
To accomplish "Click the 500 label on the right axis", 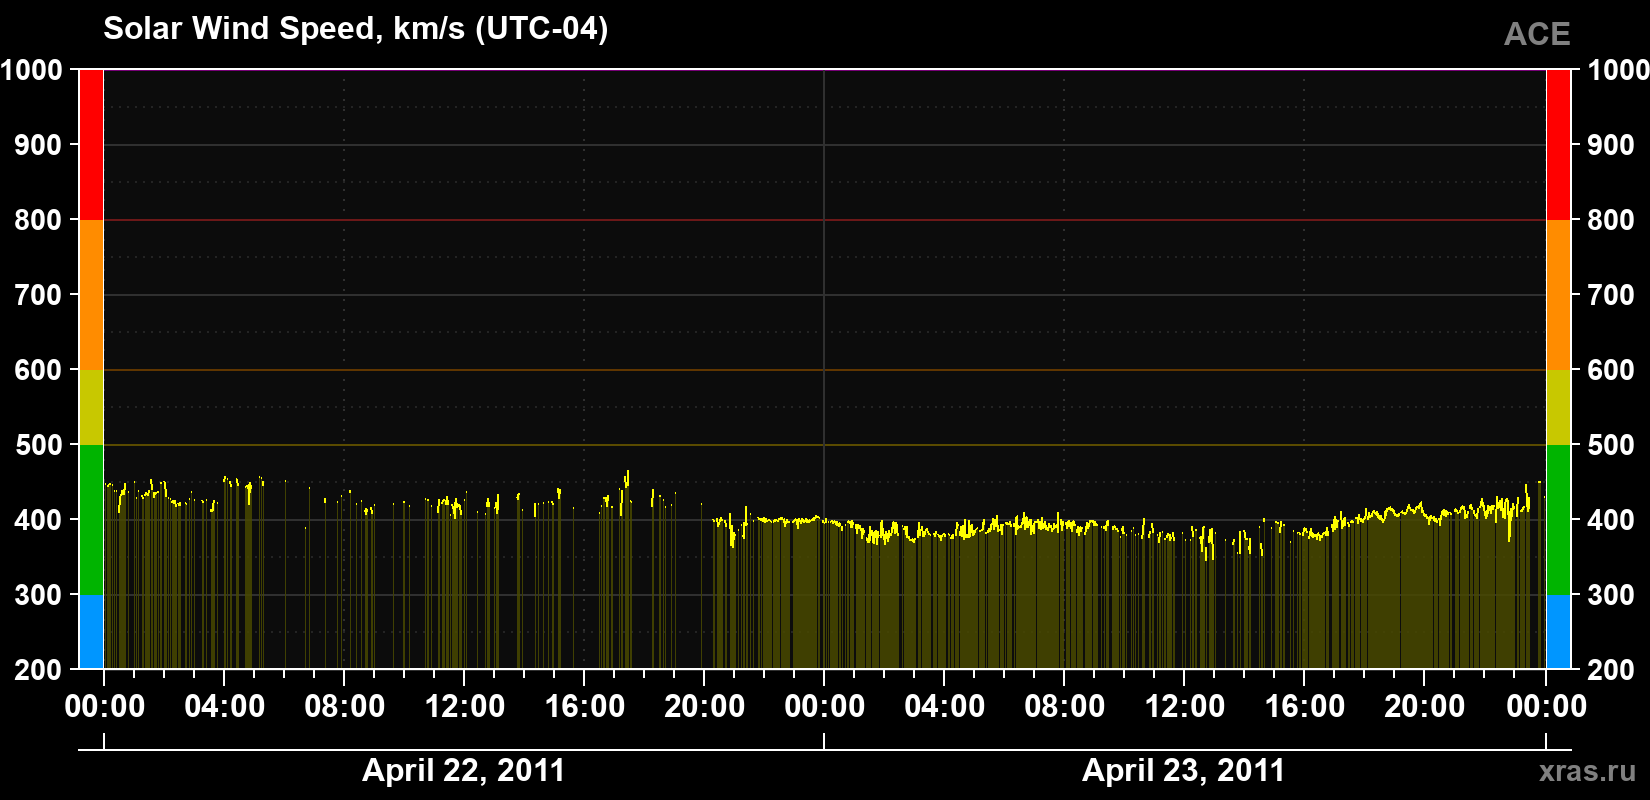I will 1611,445.
